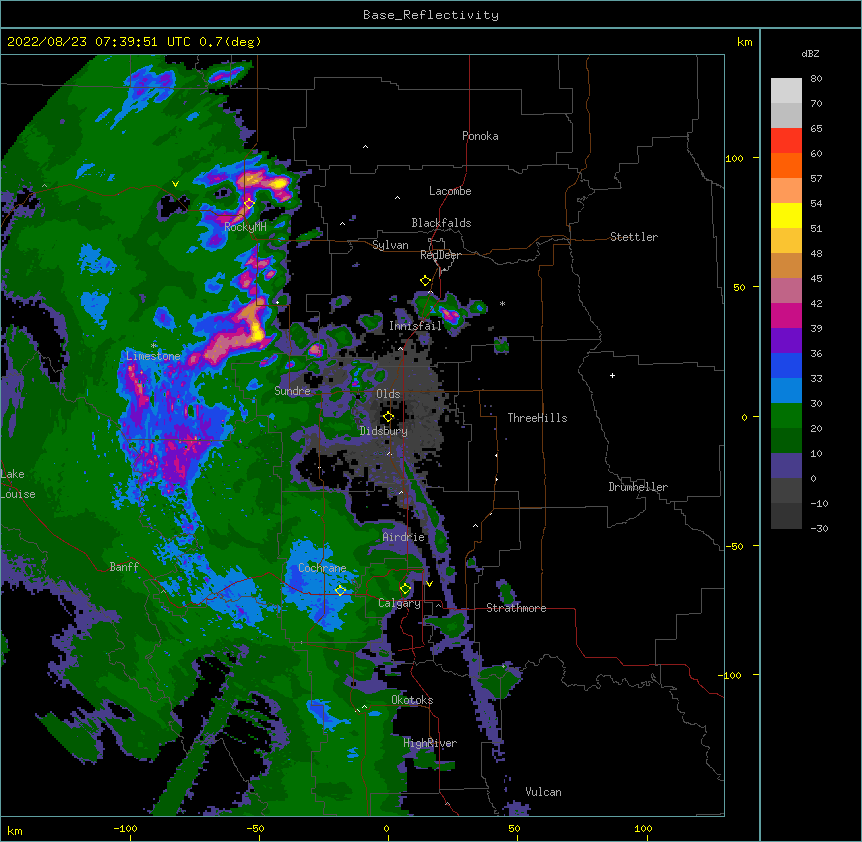Click the Lake Louise label

pos(18,484)
